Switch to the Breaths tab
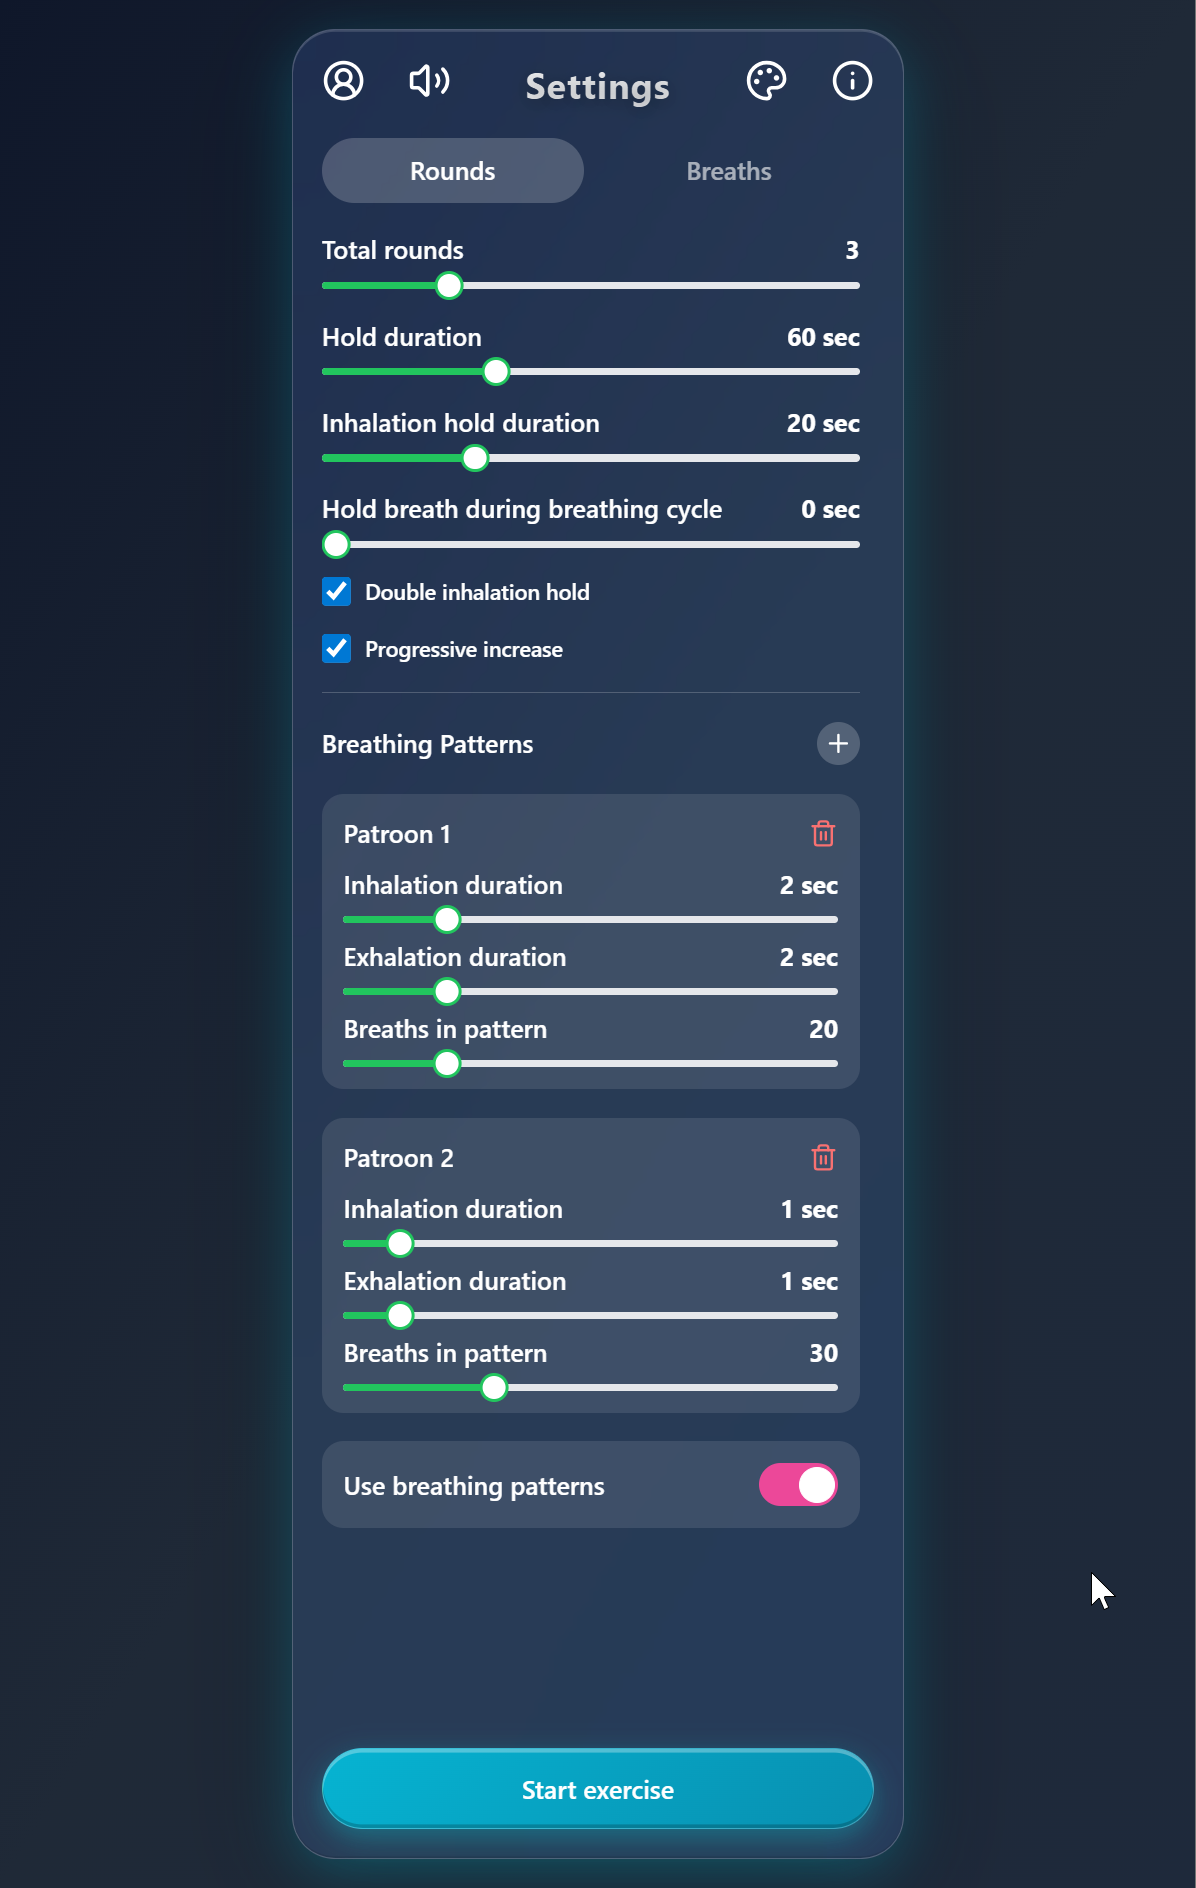Viewport: 1196px width, 1888px height. [x=728, y=170]
